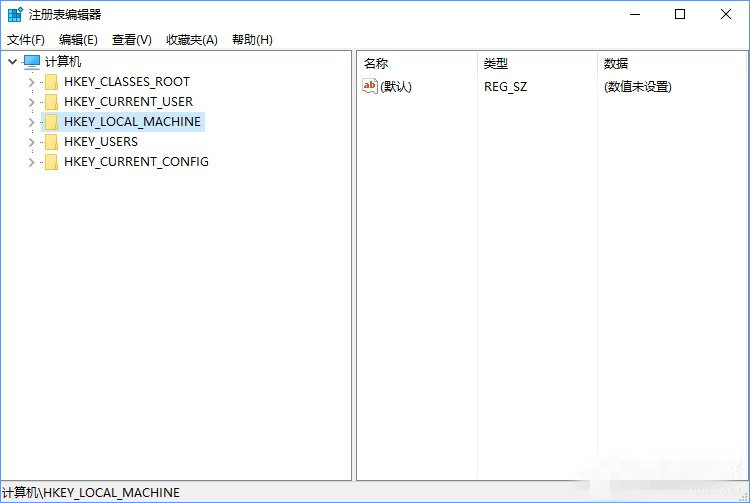The height and width of the screenshot is (503, 750).
Task: Click the HKEY_USERS folder icon
Action: point(51,142)
